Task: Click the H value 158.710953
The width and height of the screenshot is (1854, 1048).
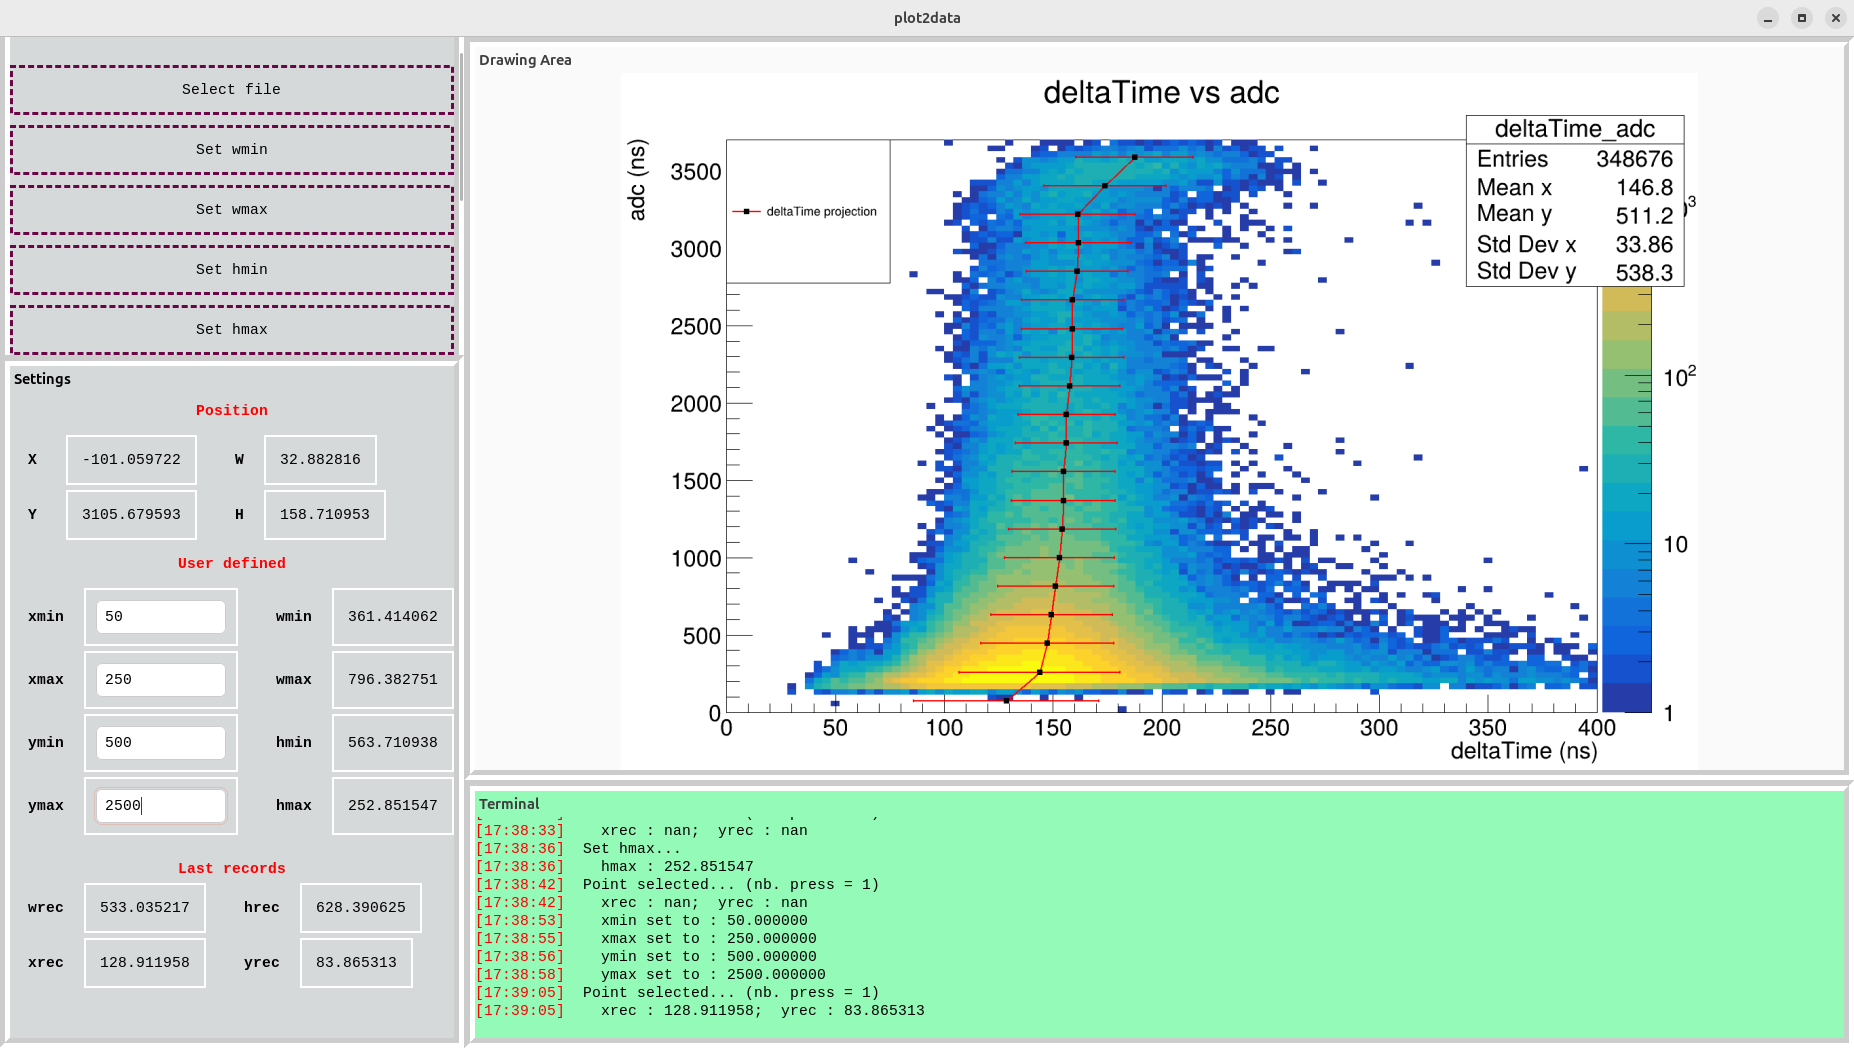Action: click(324, 515)
